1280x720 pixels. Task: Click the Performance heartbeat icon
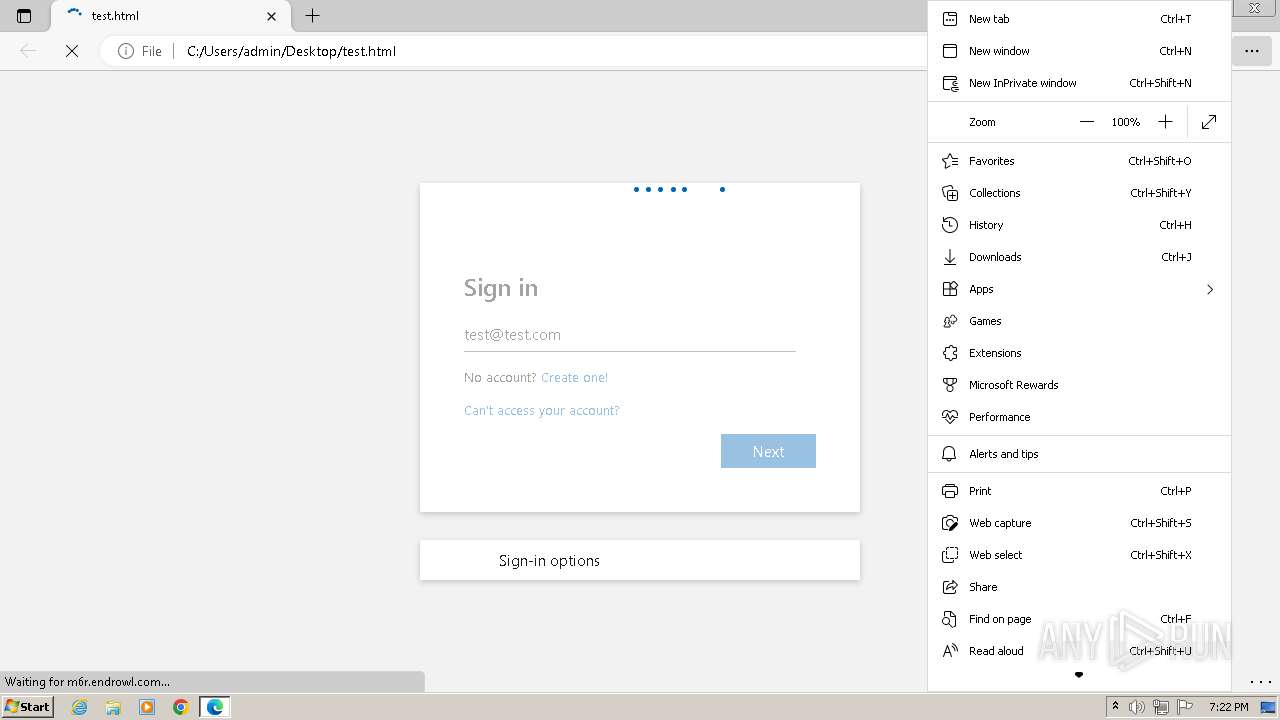950,417
